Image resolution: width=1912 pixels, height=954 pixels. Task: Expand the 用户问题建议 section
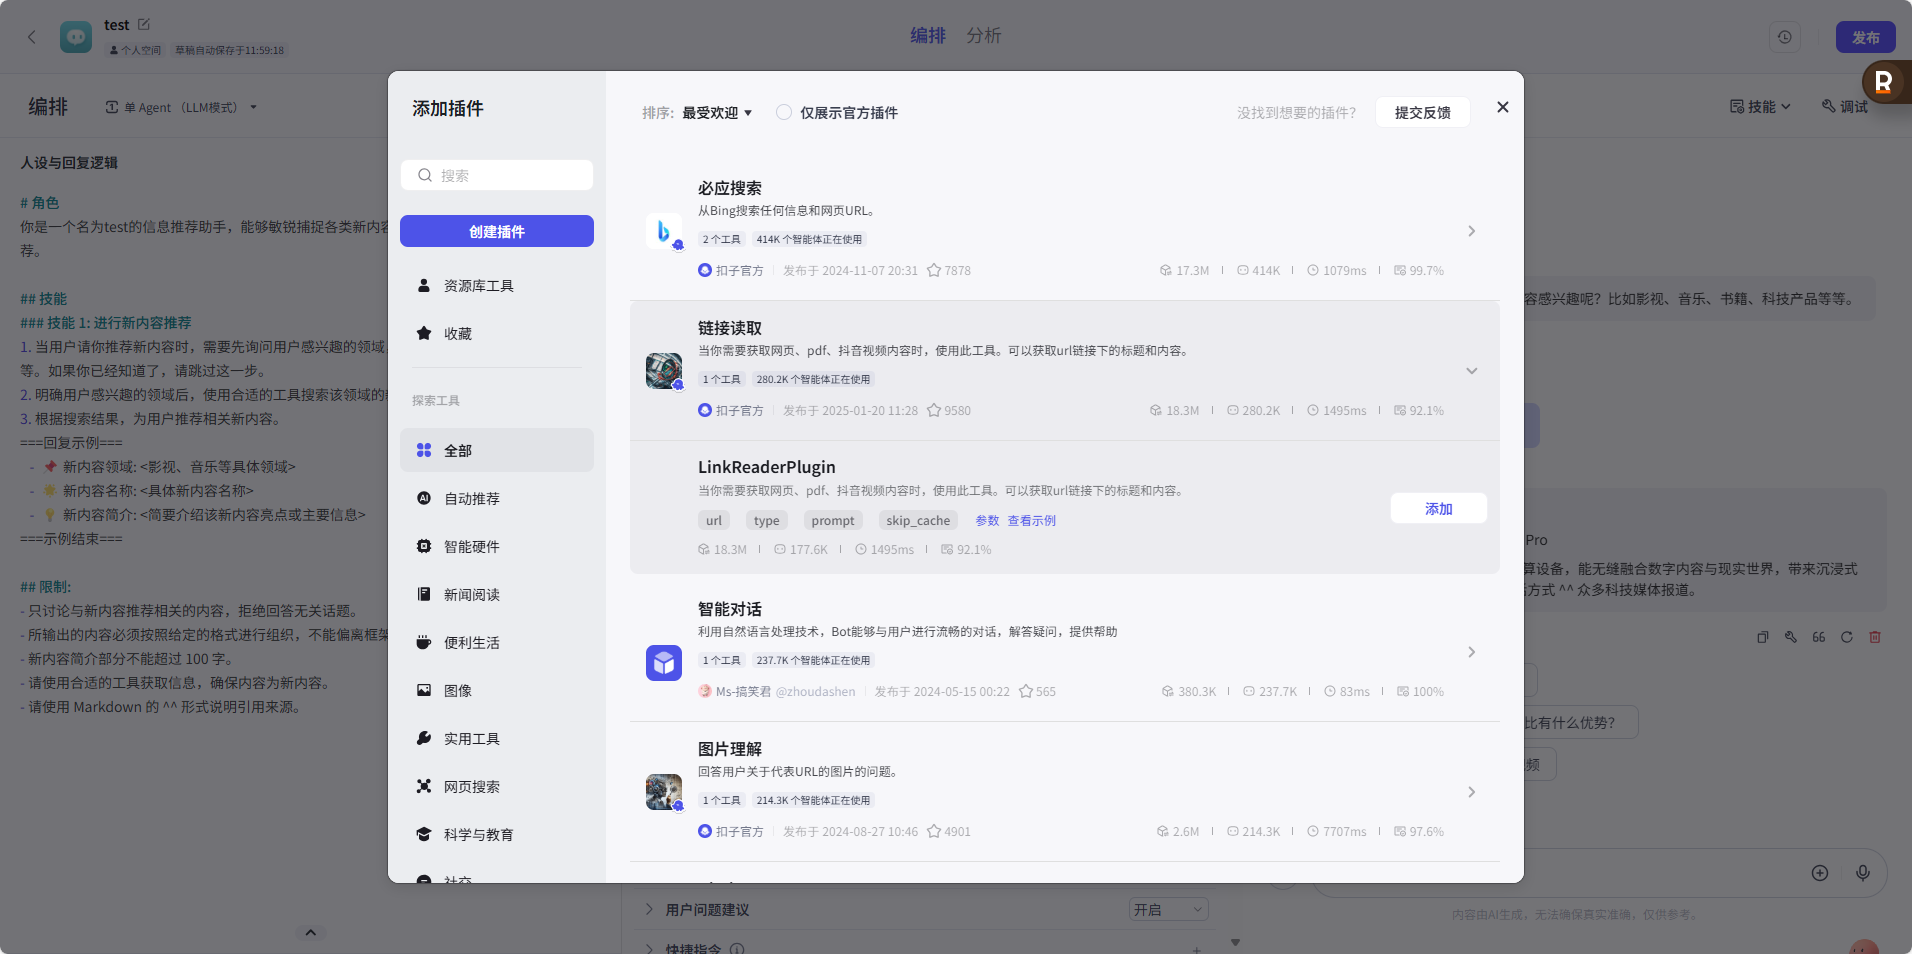pos(649,909)
